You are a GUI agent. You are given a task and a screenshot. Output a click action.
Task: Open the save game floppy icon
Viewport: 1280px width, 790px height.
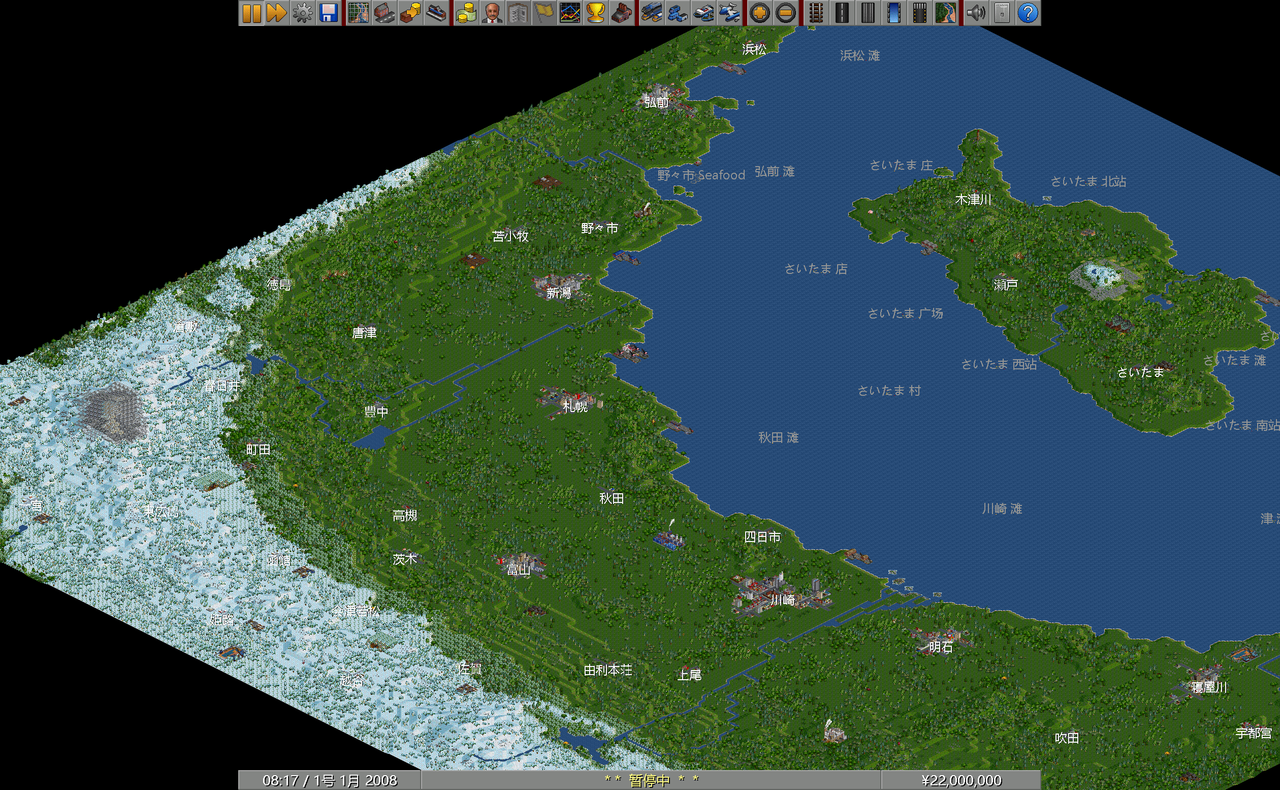click(x=328, y=13)
